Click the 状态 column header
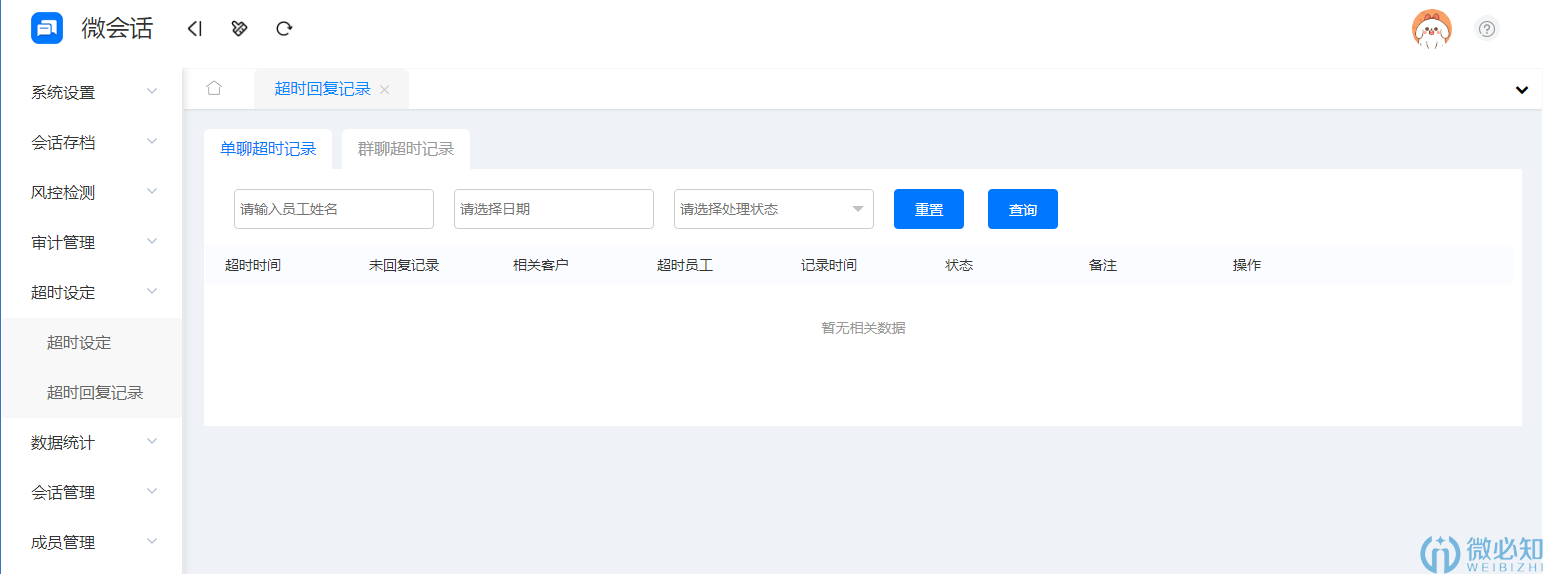 [959, 265]
